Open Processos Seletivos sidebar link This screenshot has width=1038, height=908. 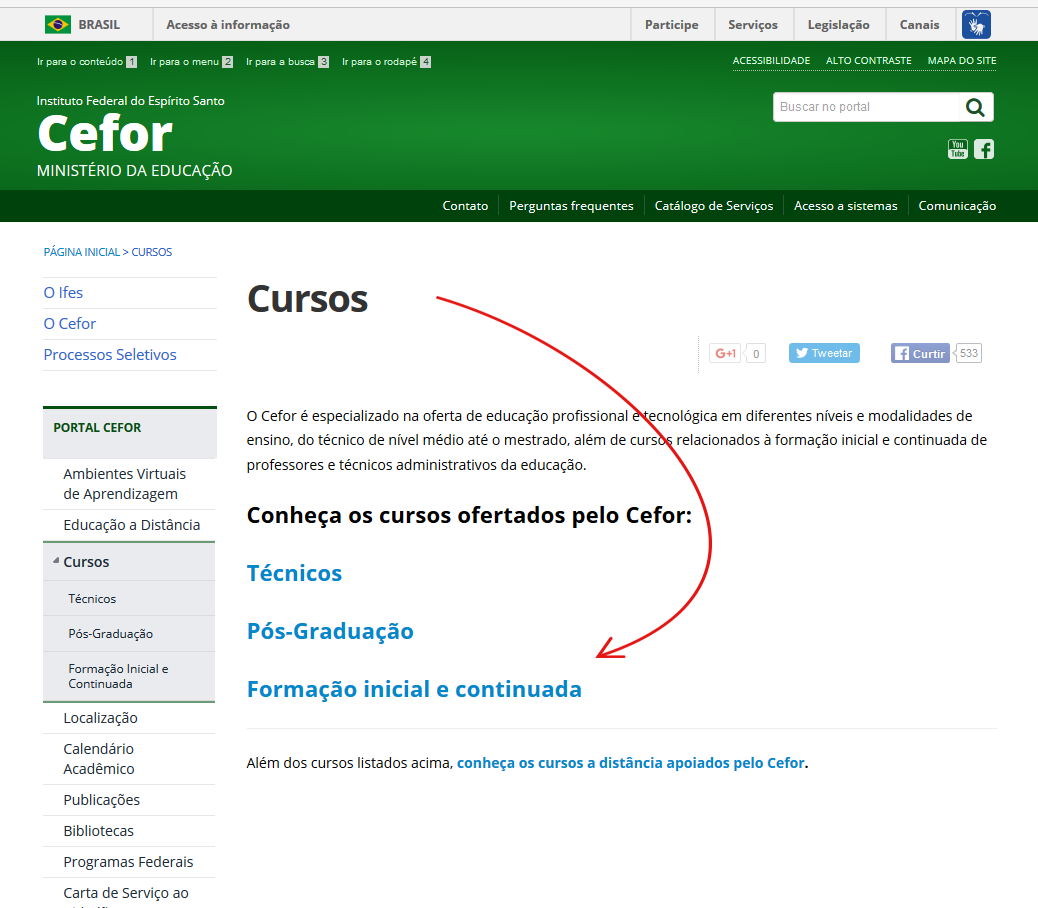pyautogui.click(x=110, y=355)
